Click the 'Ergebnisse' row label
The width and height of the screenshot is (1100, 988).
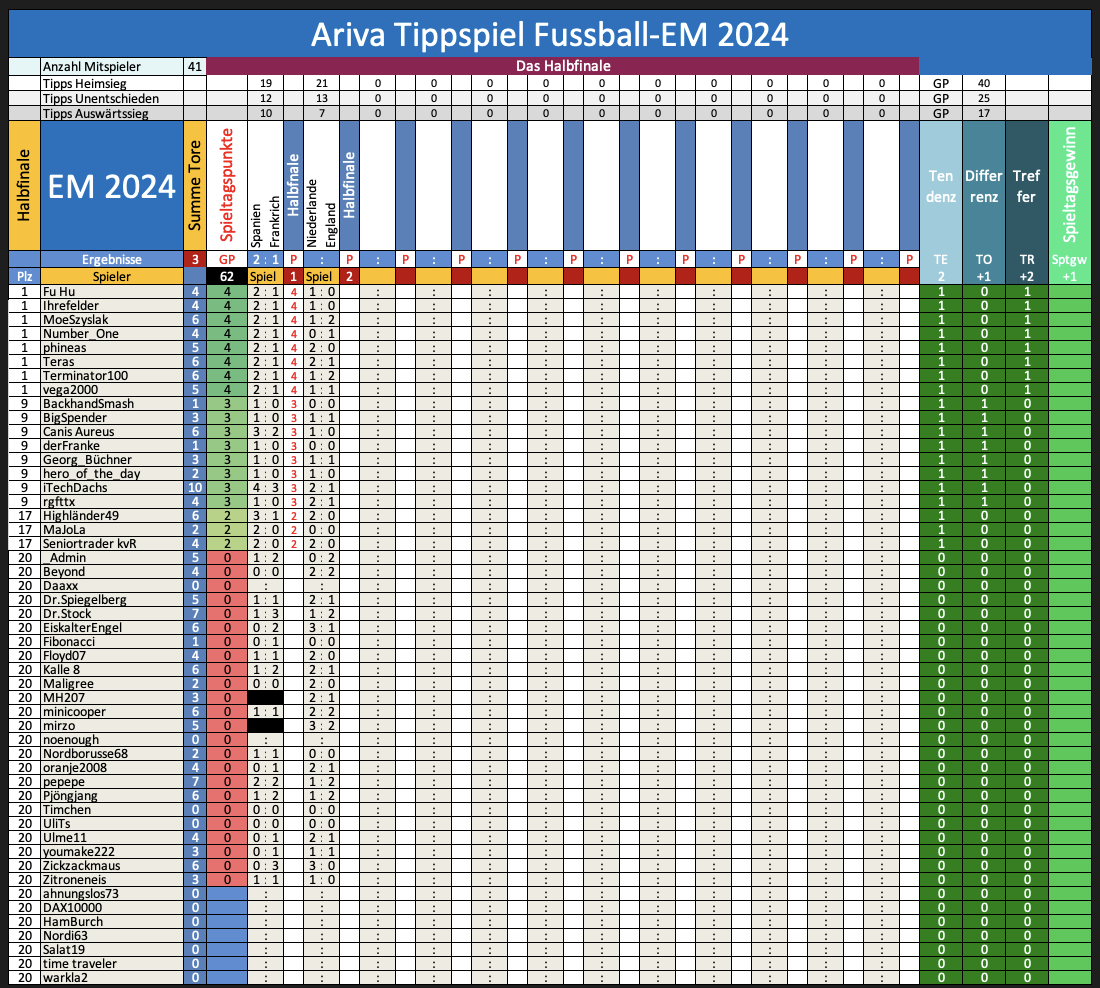coord(111,259)
